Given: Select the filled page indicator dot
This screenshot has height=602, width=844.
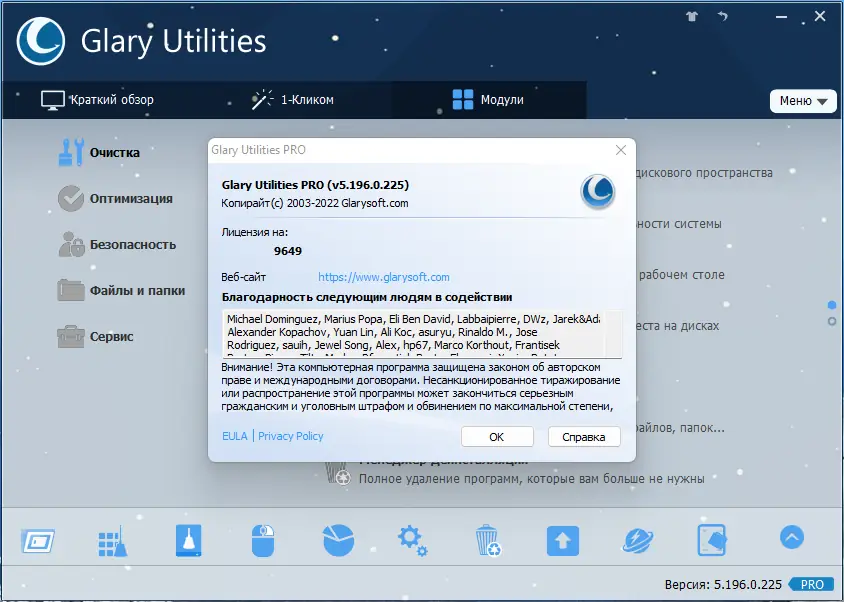Looking at the screenshot, I should click(x=832, y=305).
